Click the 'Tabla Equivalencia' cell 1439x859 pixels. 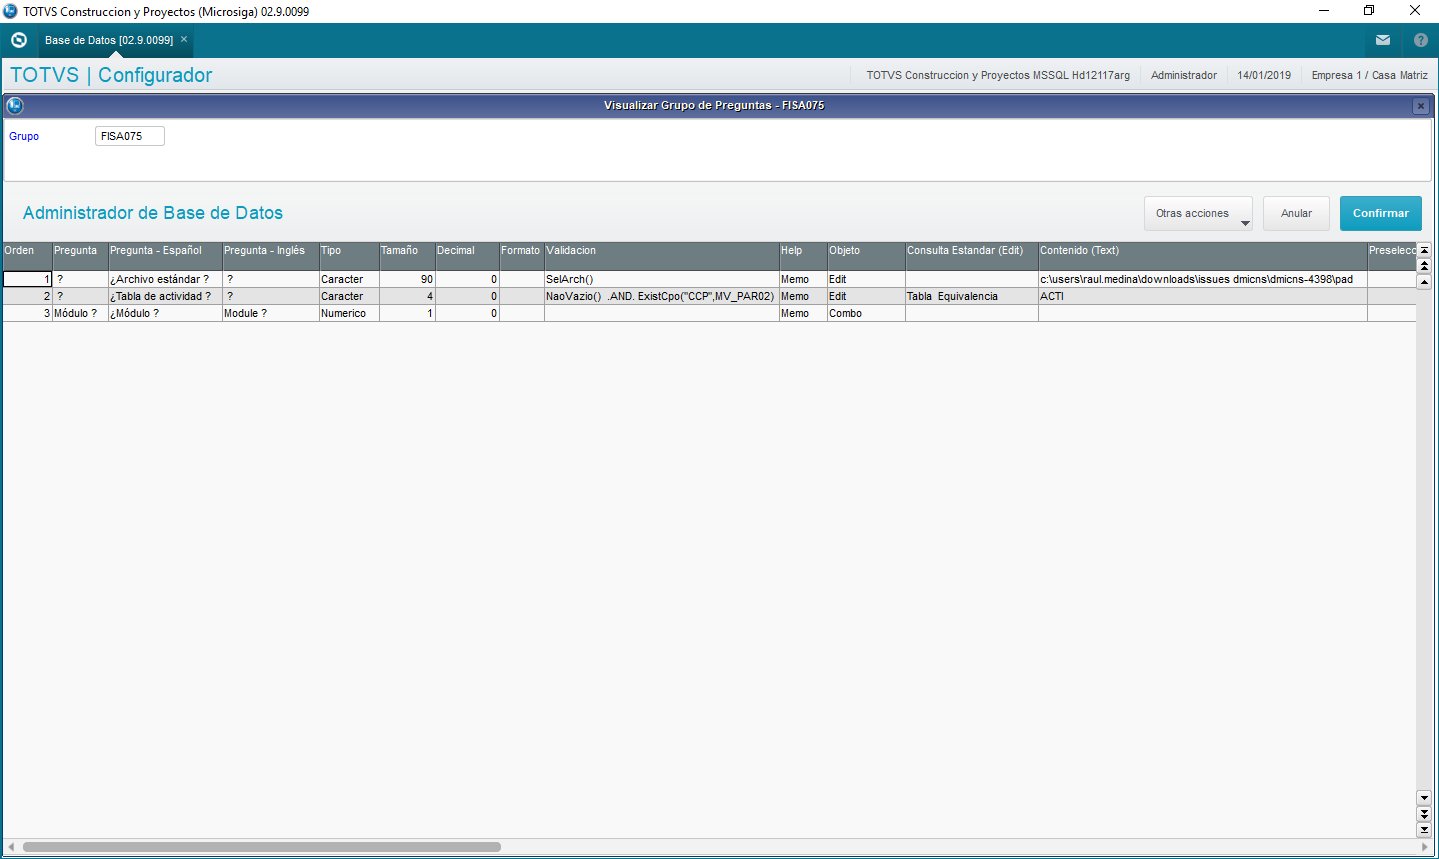pyautogui.click(x=972, y=297)
